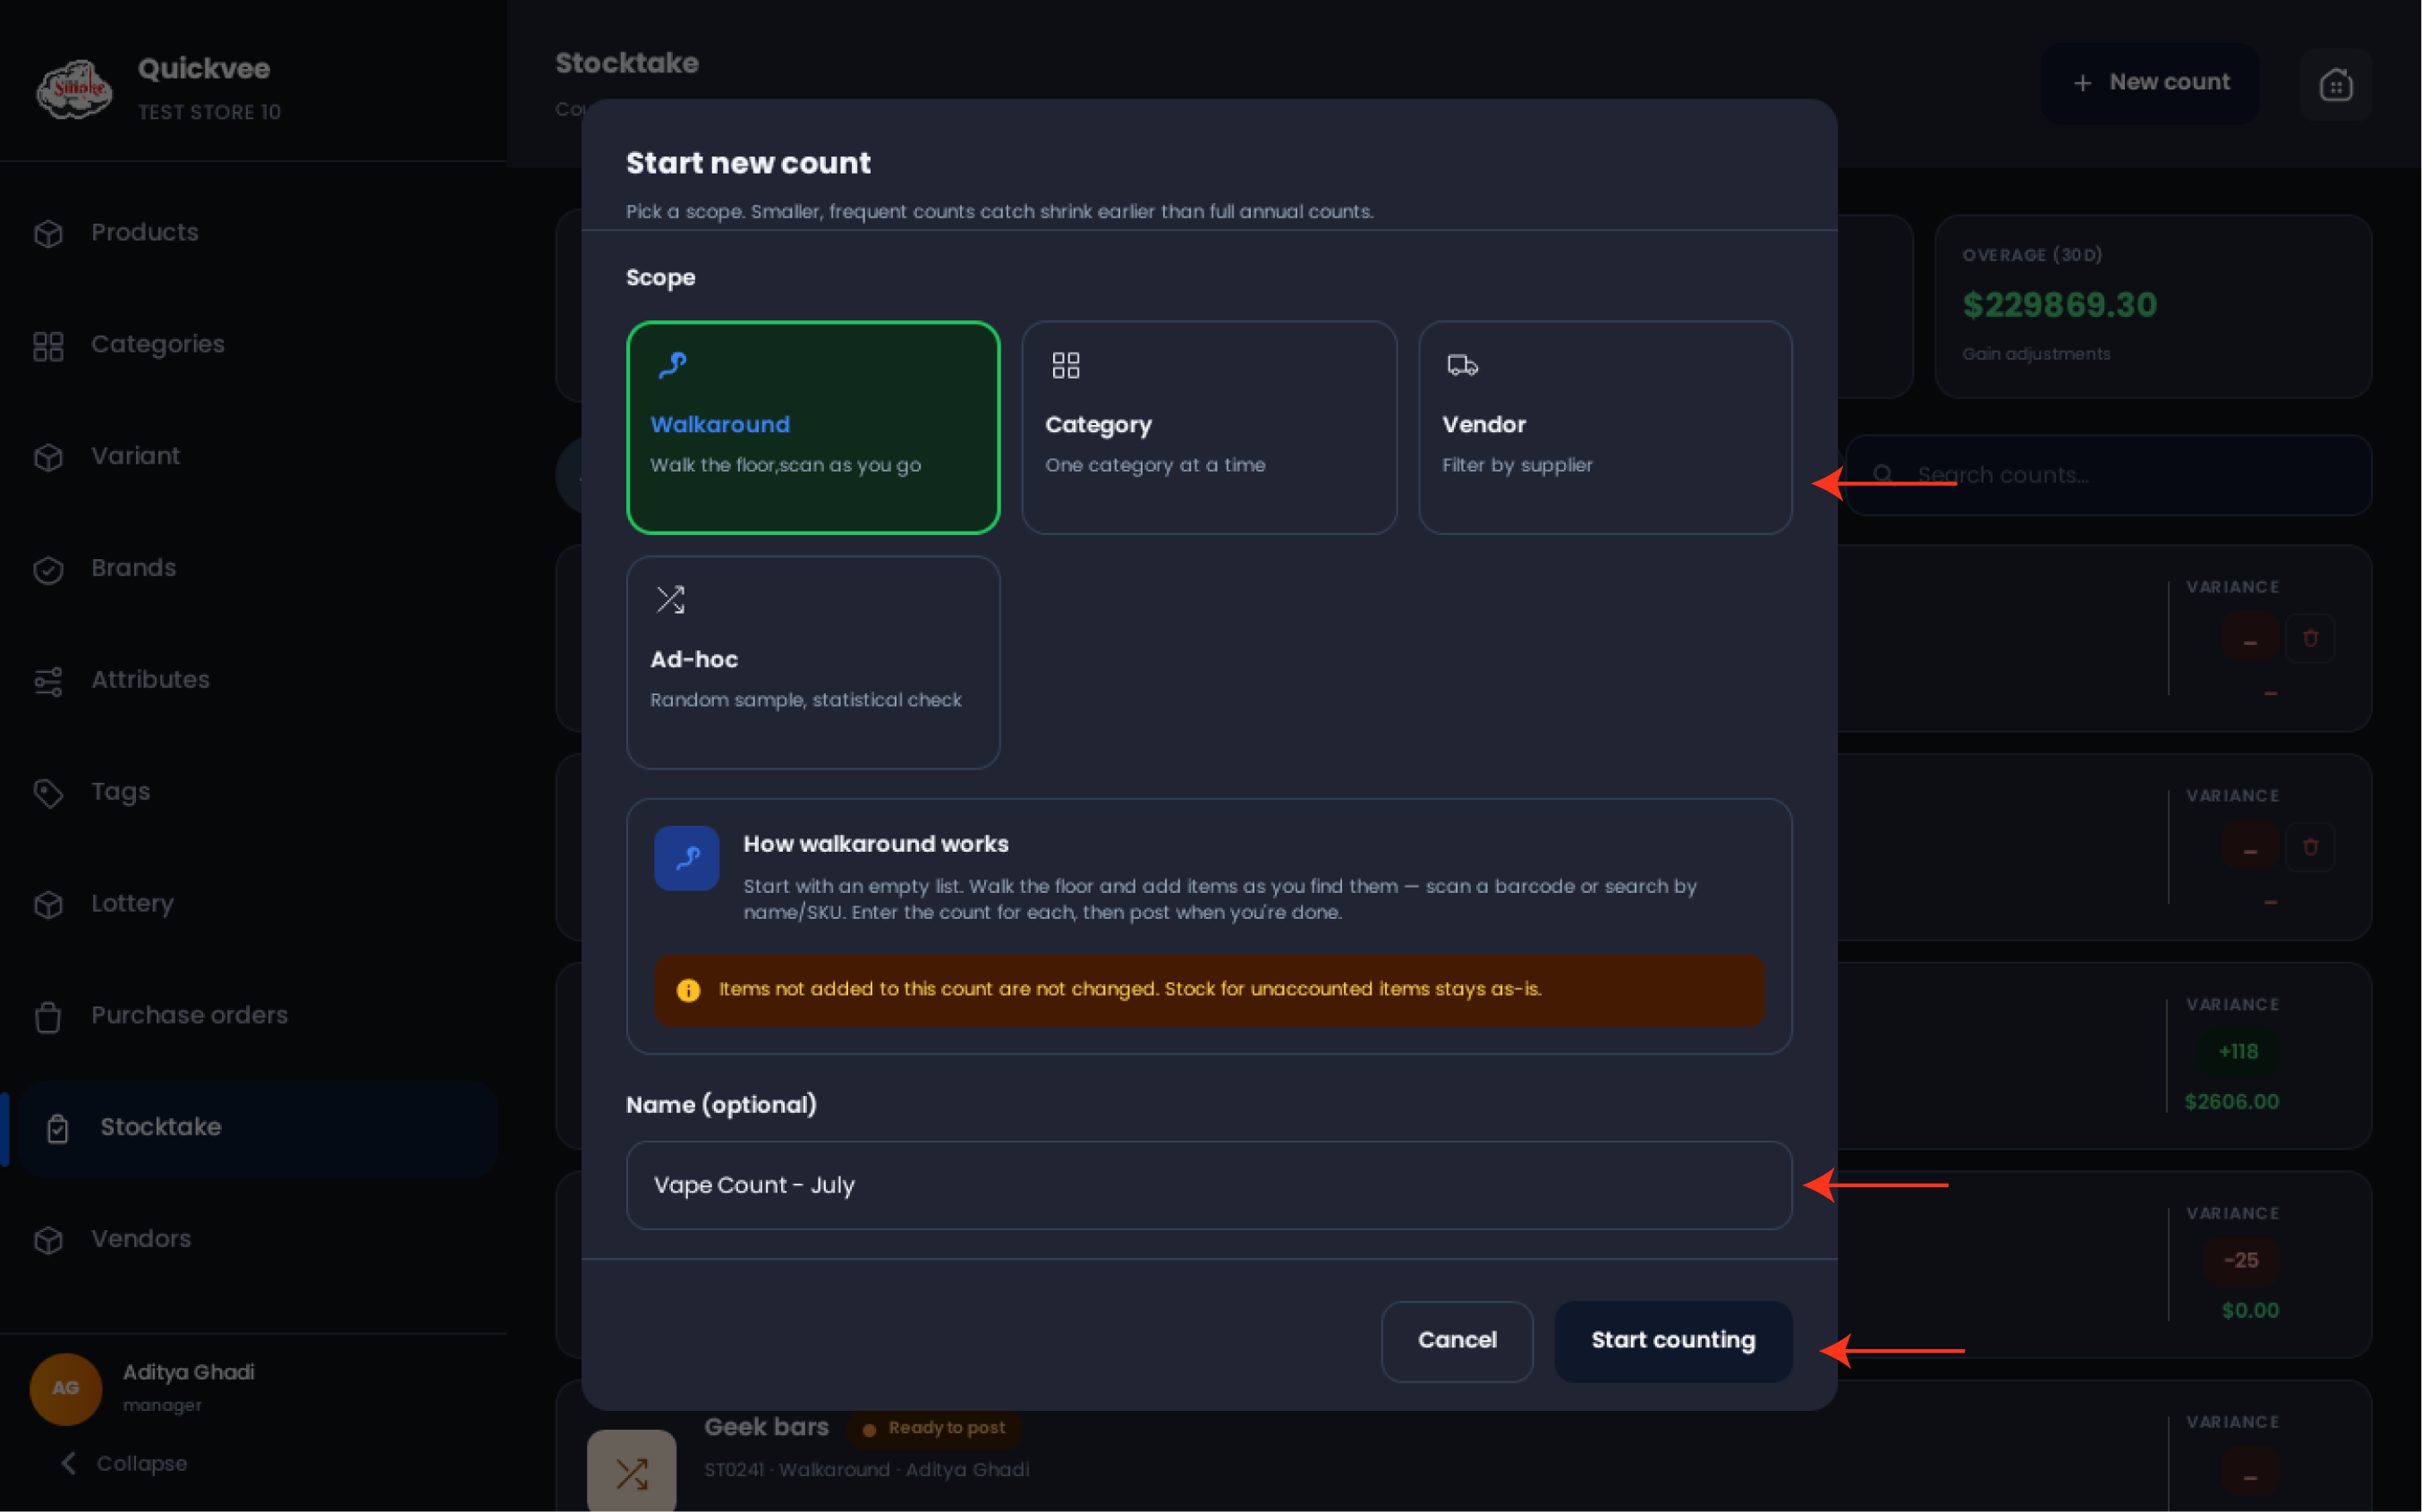2422x1512 pixels.
Task: Select the Walkaround scope card
Action: coord(813,427)
